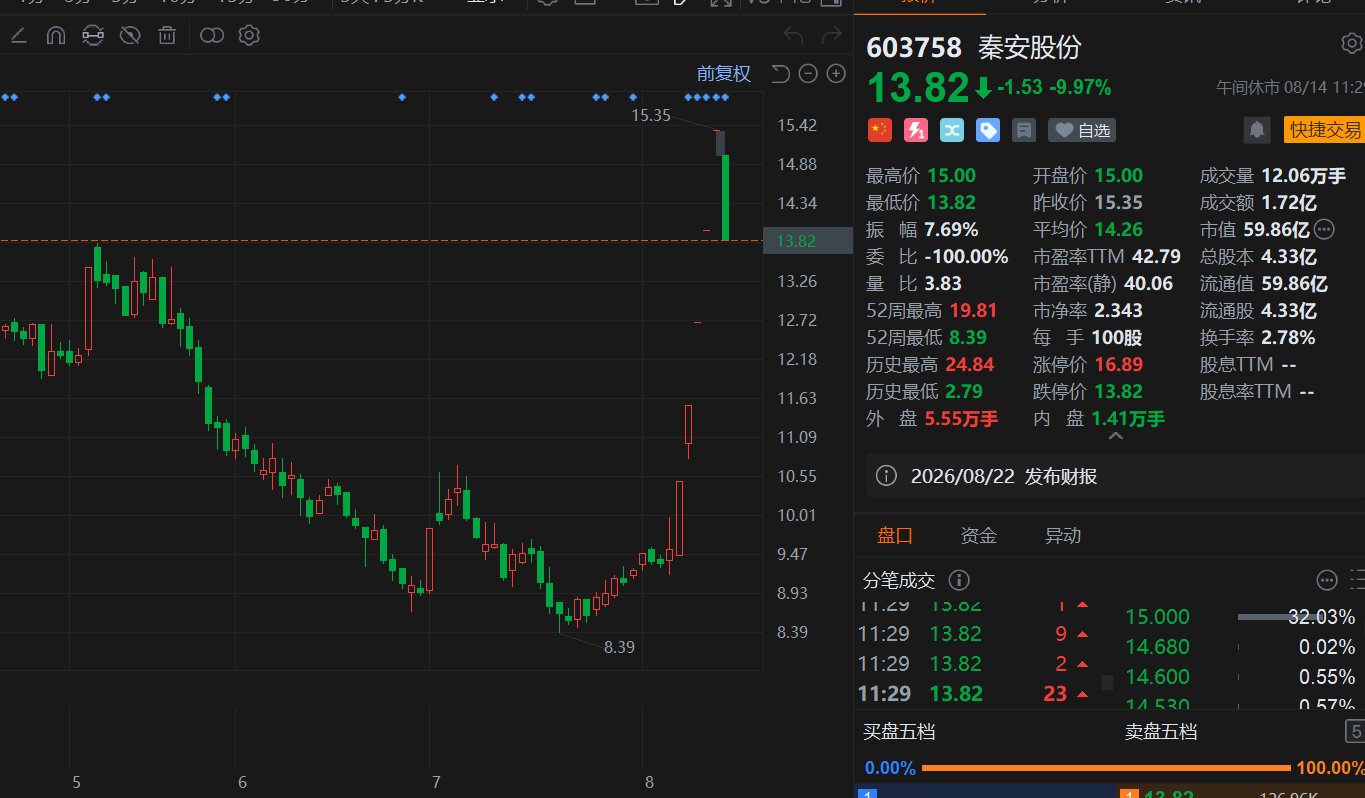Screen dimensions: 1365x798
Task: Click stock code 603758
Action: coord(914,47)
